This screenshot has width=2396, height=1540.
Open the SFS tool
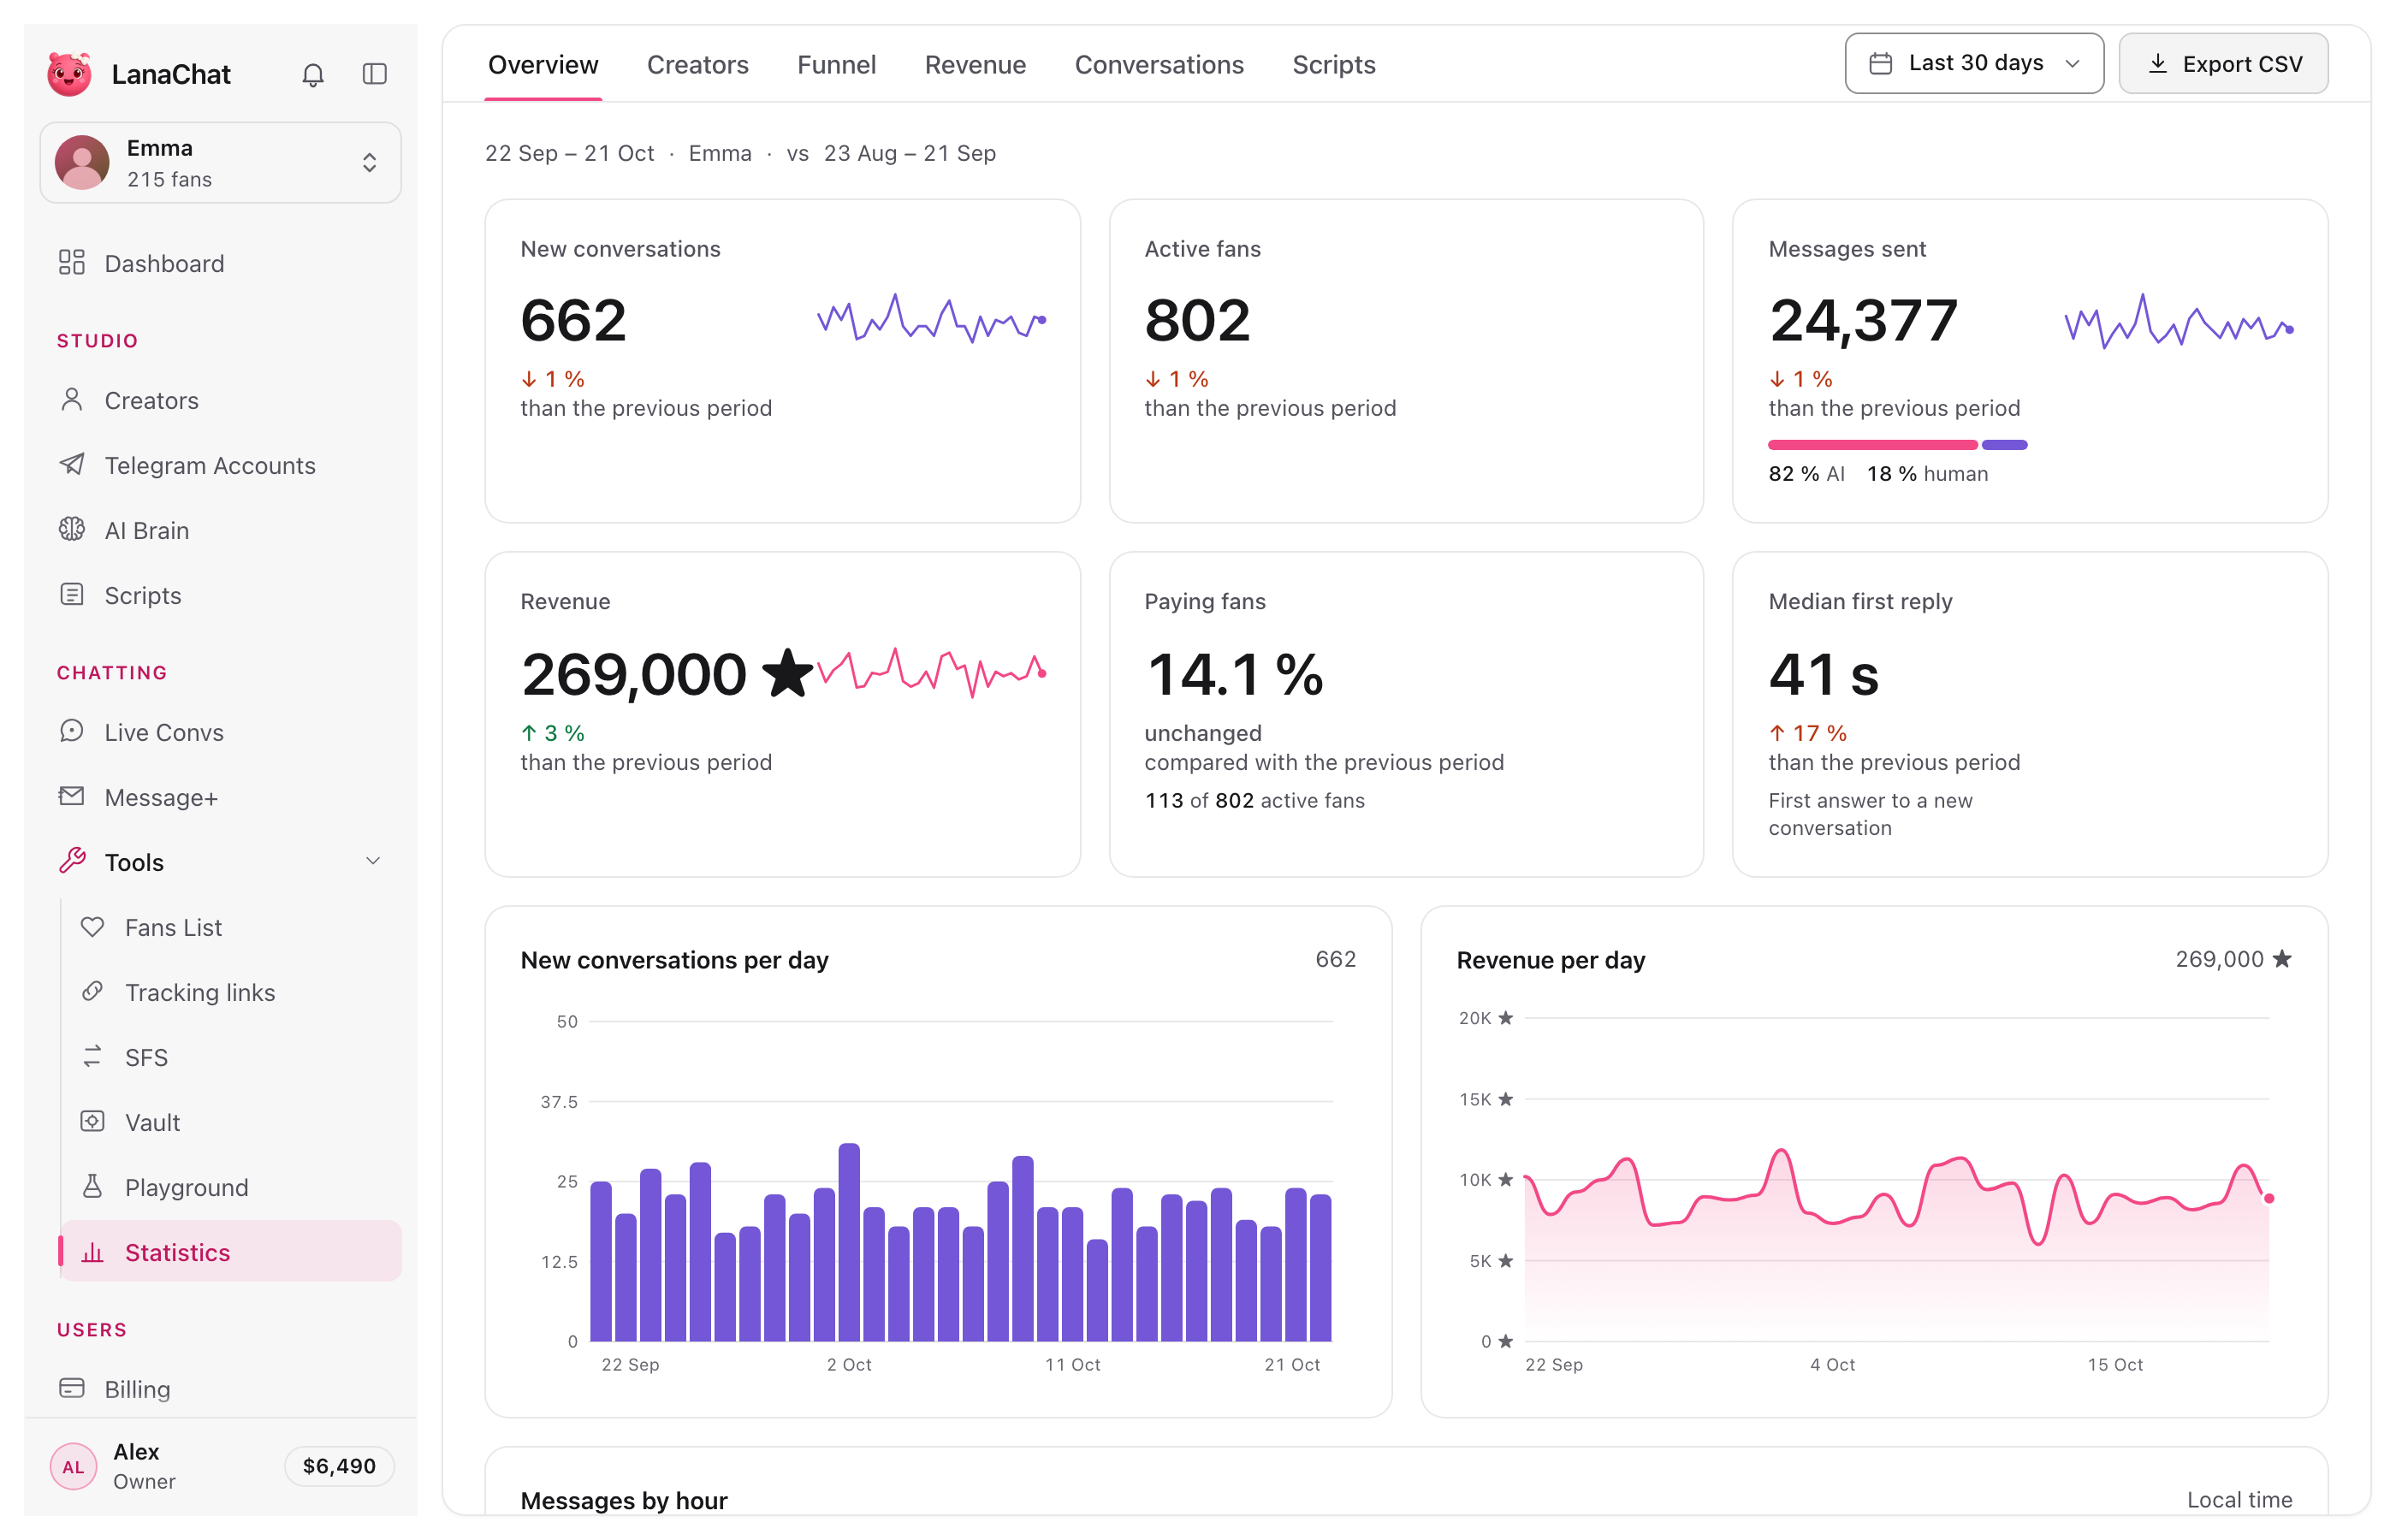pos(231,1057)
